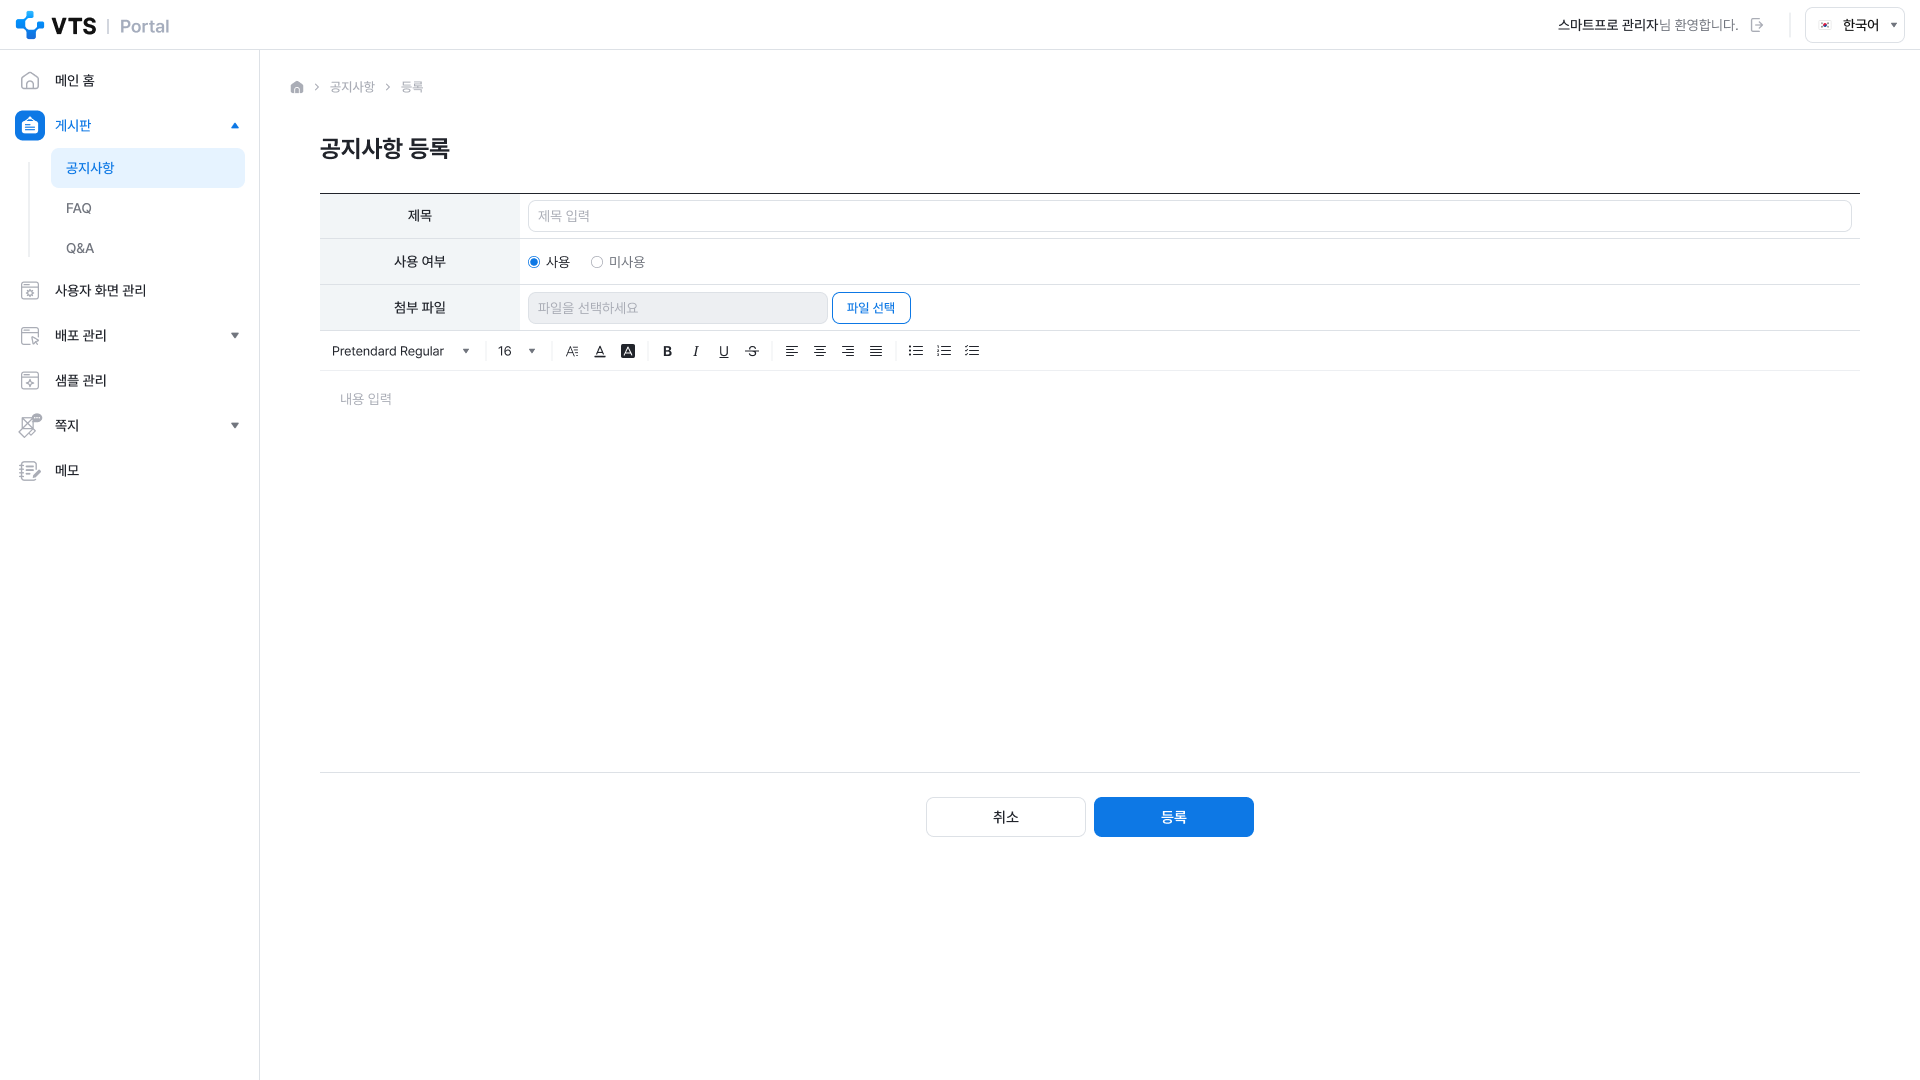Open the font size 16 dropdown
The width and height of the screenshot is (1920, 1080).
[517, 351]
